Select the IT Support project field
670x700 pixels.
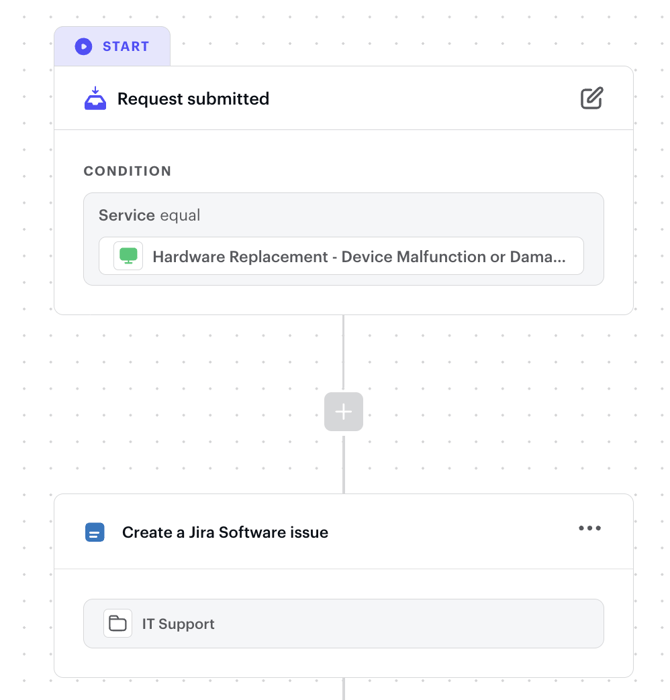click(x=343, y=623)
